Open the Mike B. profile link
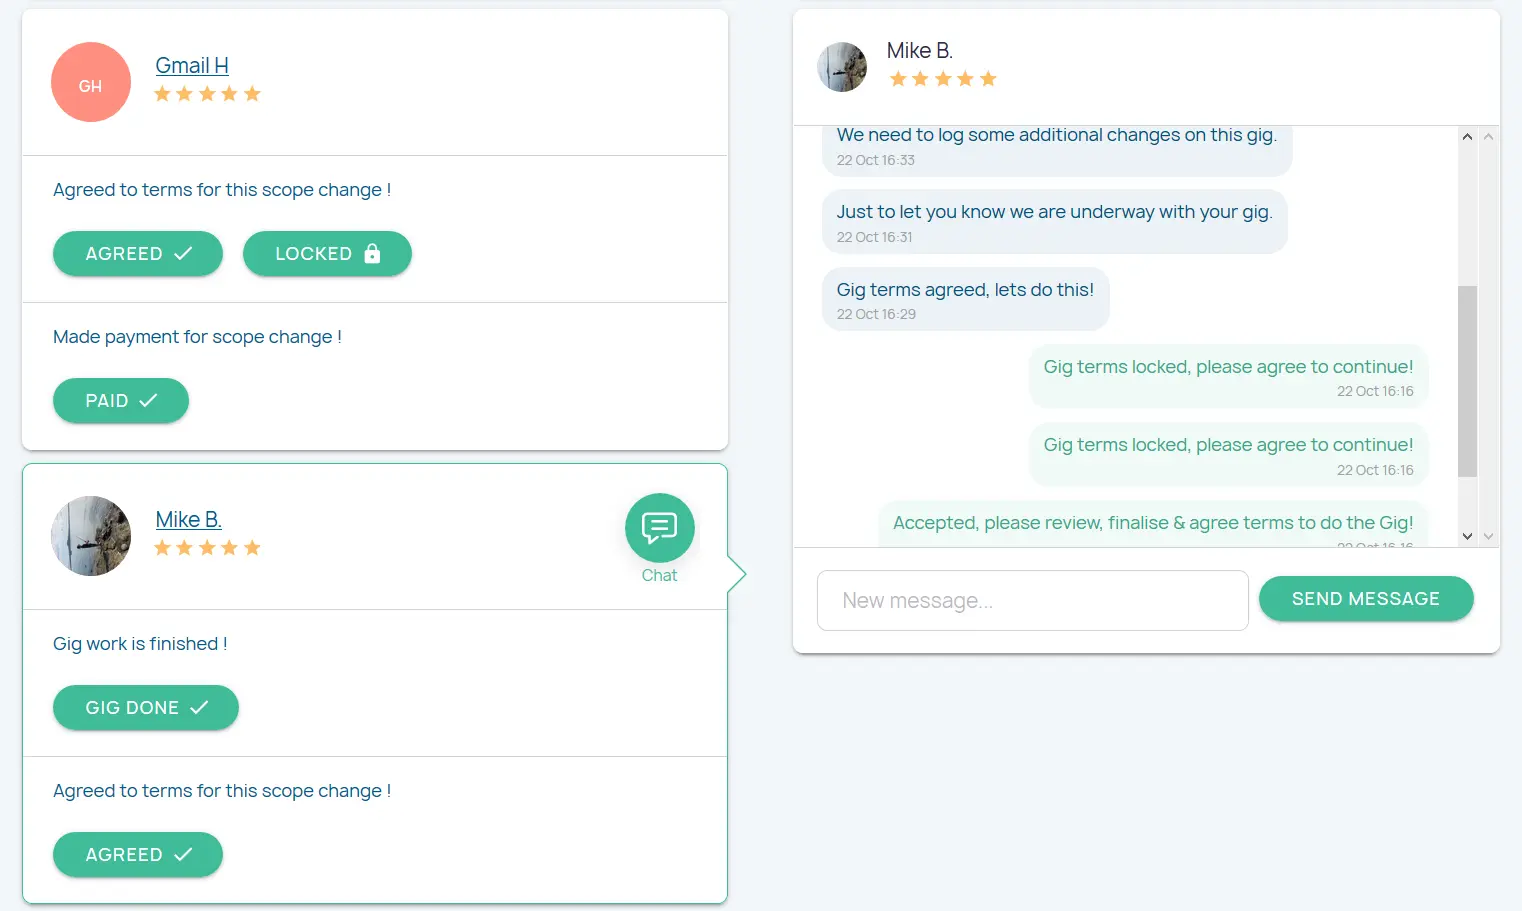The height and width of the screenshot is (911, 1522). [x=188, y=520]
